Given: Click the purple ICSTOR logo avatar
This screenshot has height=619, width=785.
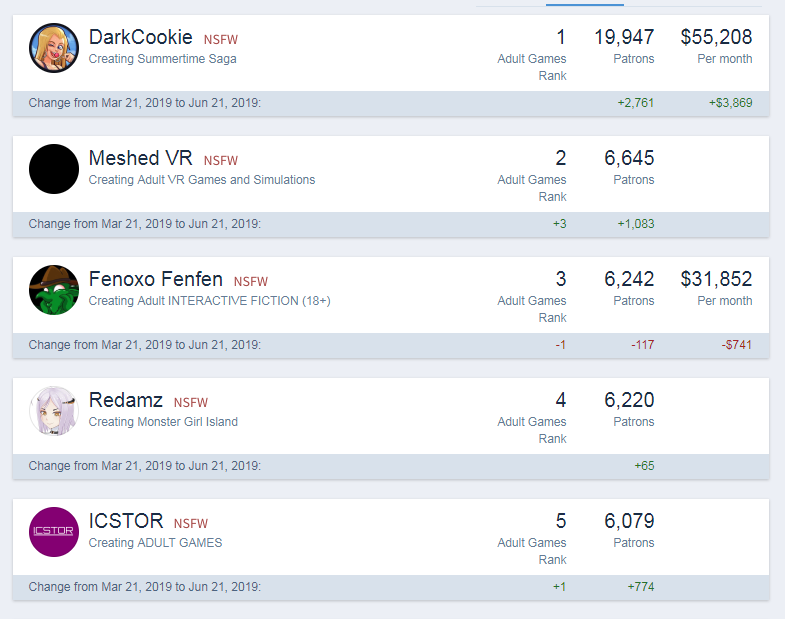Looking at the screenshot, I should (x=54, y=532).
